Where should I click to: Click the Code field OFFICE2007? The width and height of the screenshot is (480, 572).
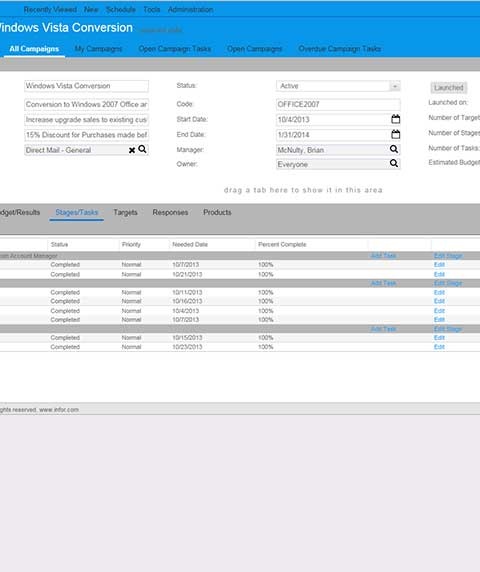338,104
